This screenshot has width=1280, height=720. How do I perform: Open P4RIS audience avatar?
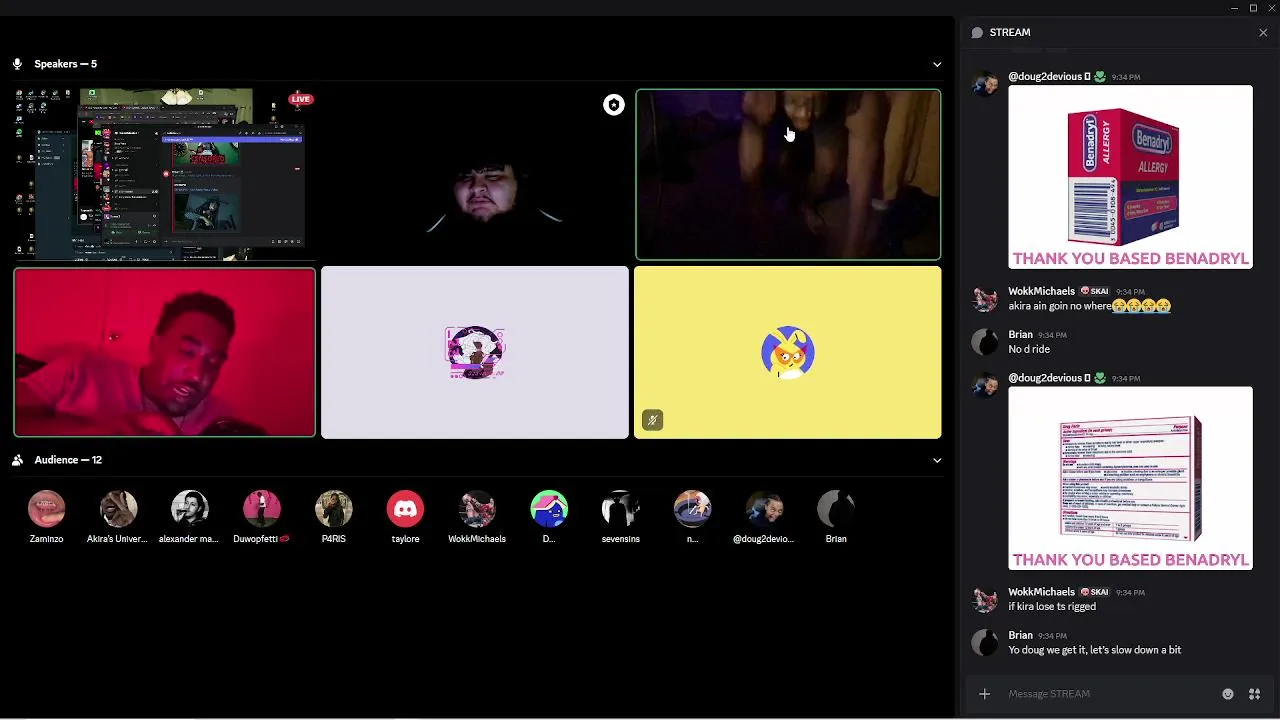pyautogui.click(x=334, y=509)
